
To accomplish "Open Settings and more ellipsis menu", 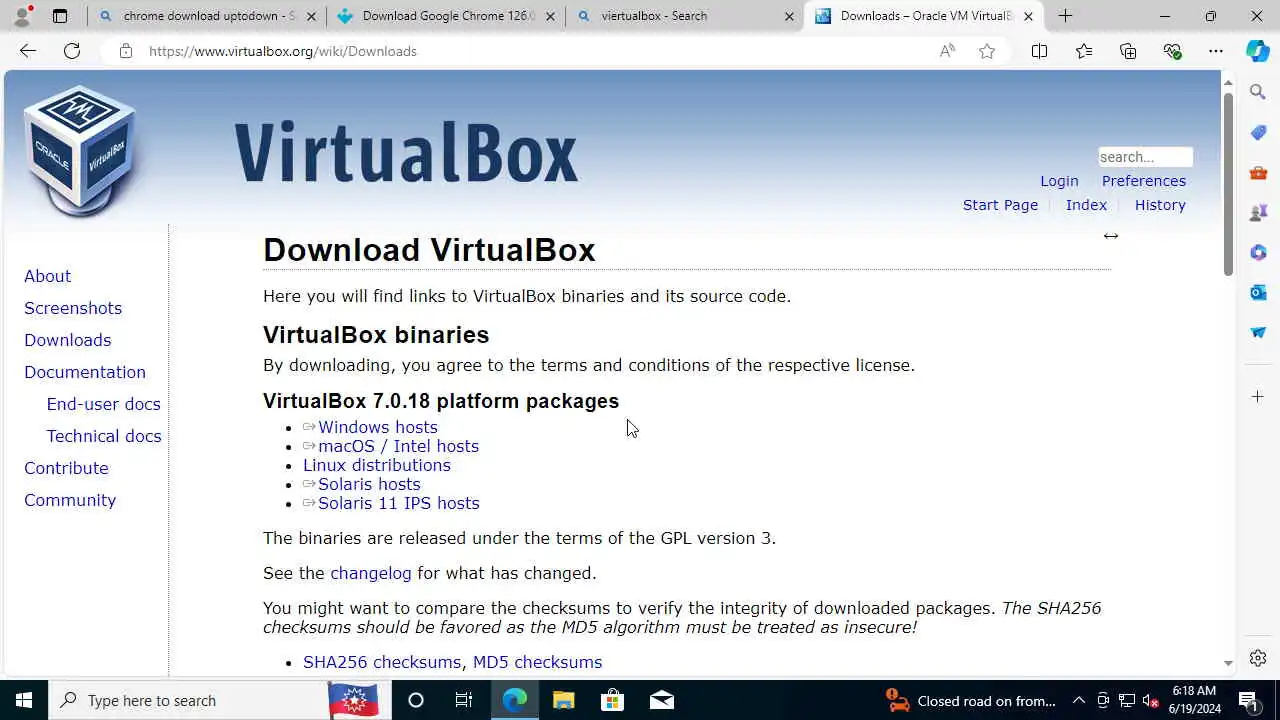I will point(1216,51).
